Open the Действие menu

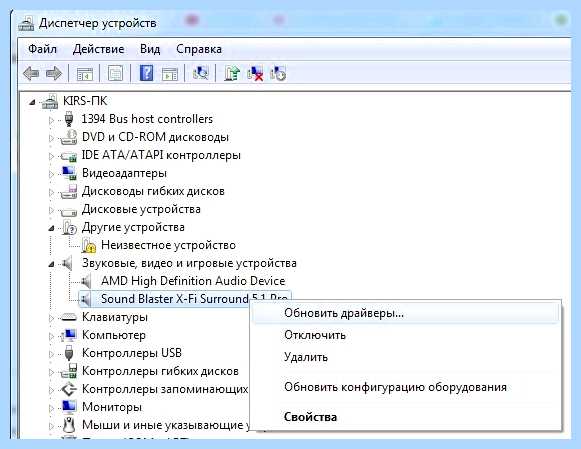[99, 49]
